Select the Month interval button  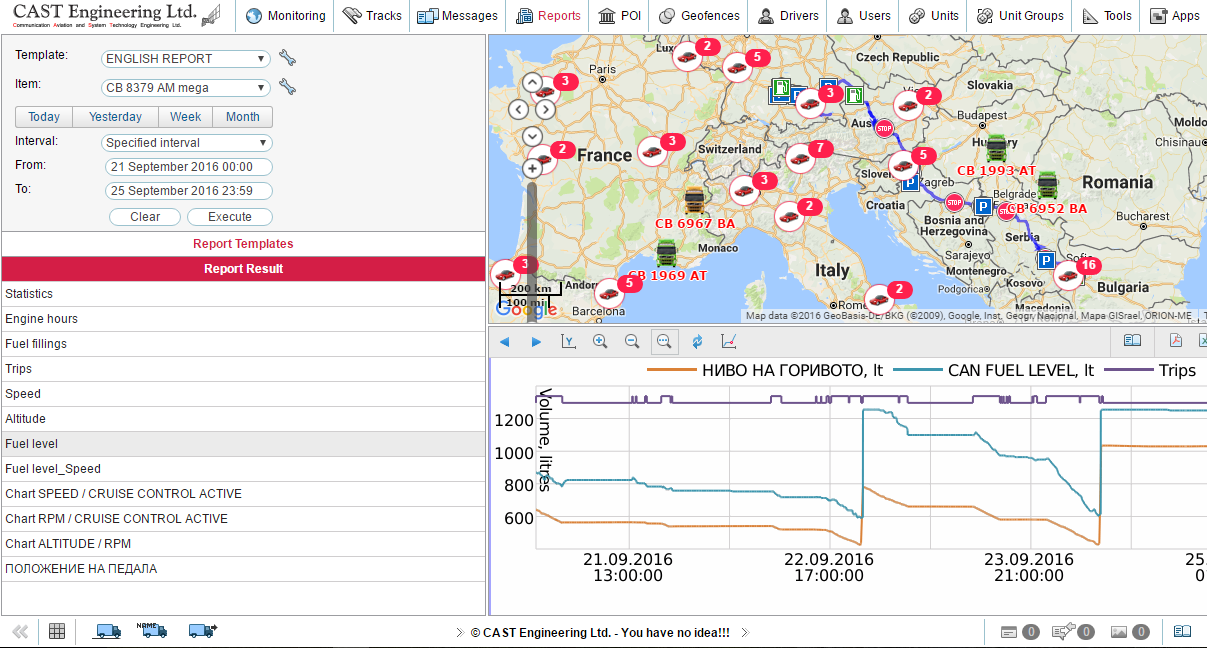[x=243, y=117]
